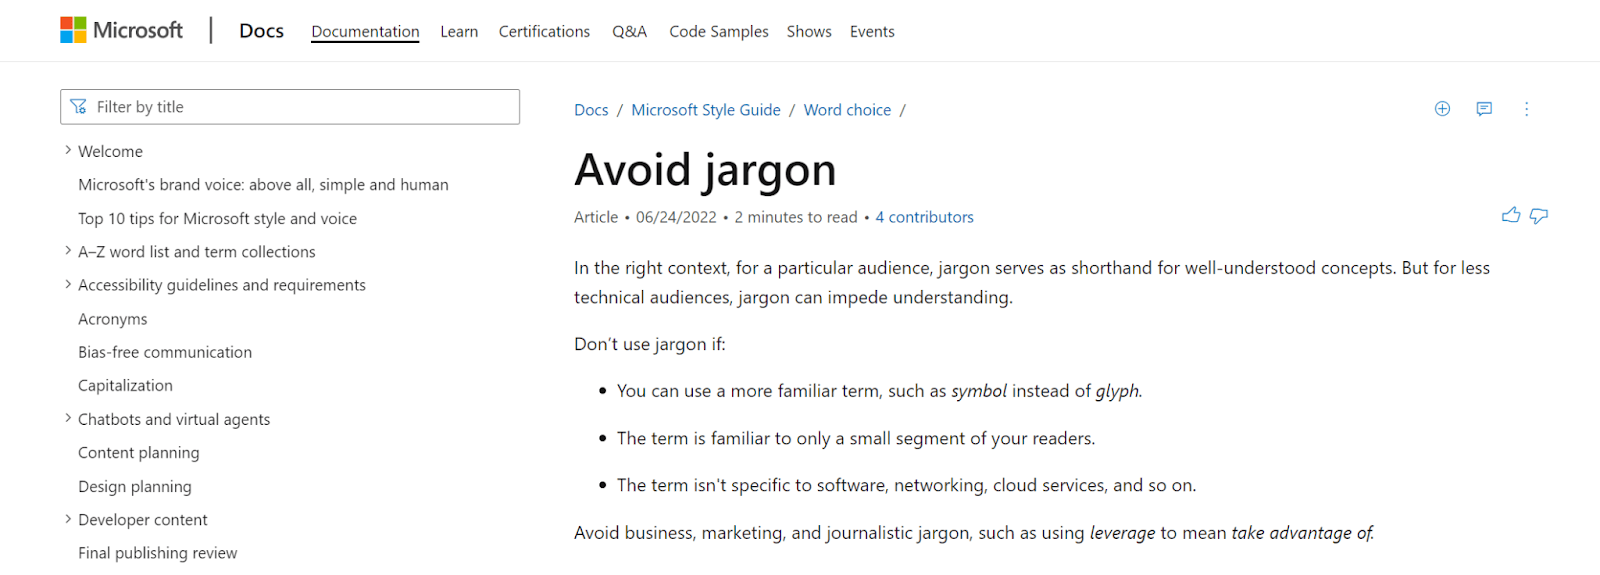Image resolution: width=1600 pixels, height=575 pixels.
Task: Expand the Welcome section
Action: pyautogui.click(x=68, y=151)
